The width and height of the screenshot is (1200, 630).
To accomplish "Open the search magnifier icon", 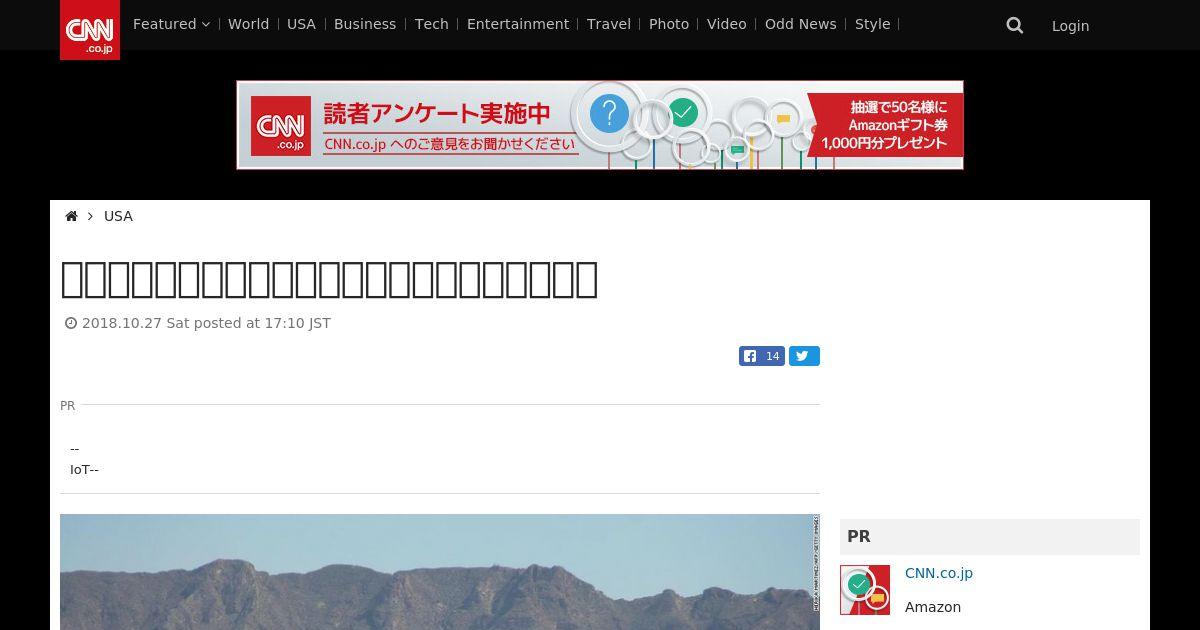I will 1015,25.
